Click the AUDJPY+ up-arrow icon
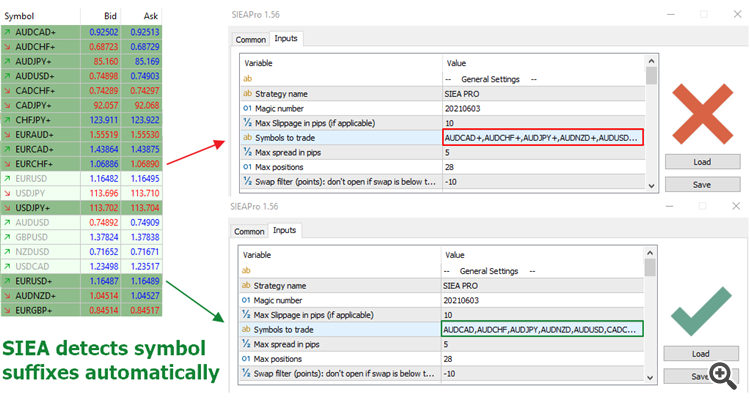The image size is (750, 402). pyautogui.click(x=7, y=61)
